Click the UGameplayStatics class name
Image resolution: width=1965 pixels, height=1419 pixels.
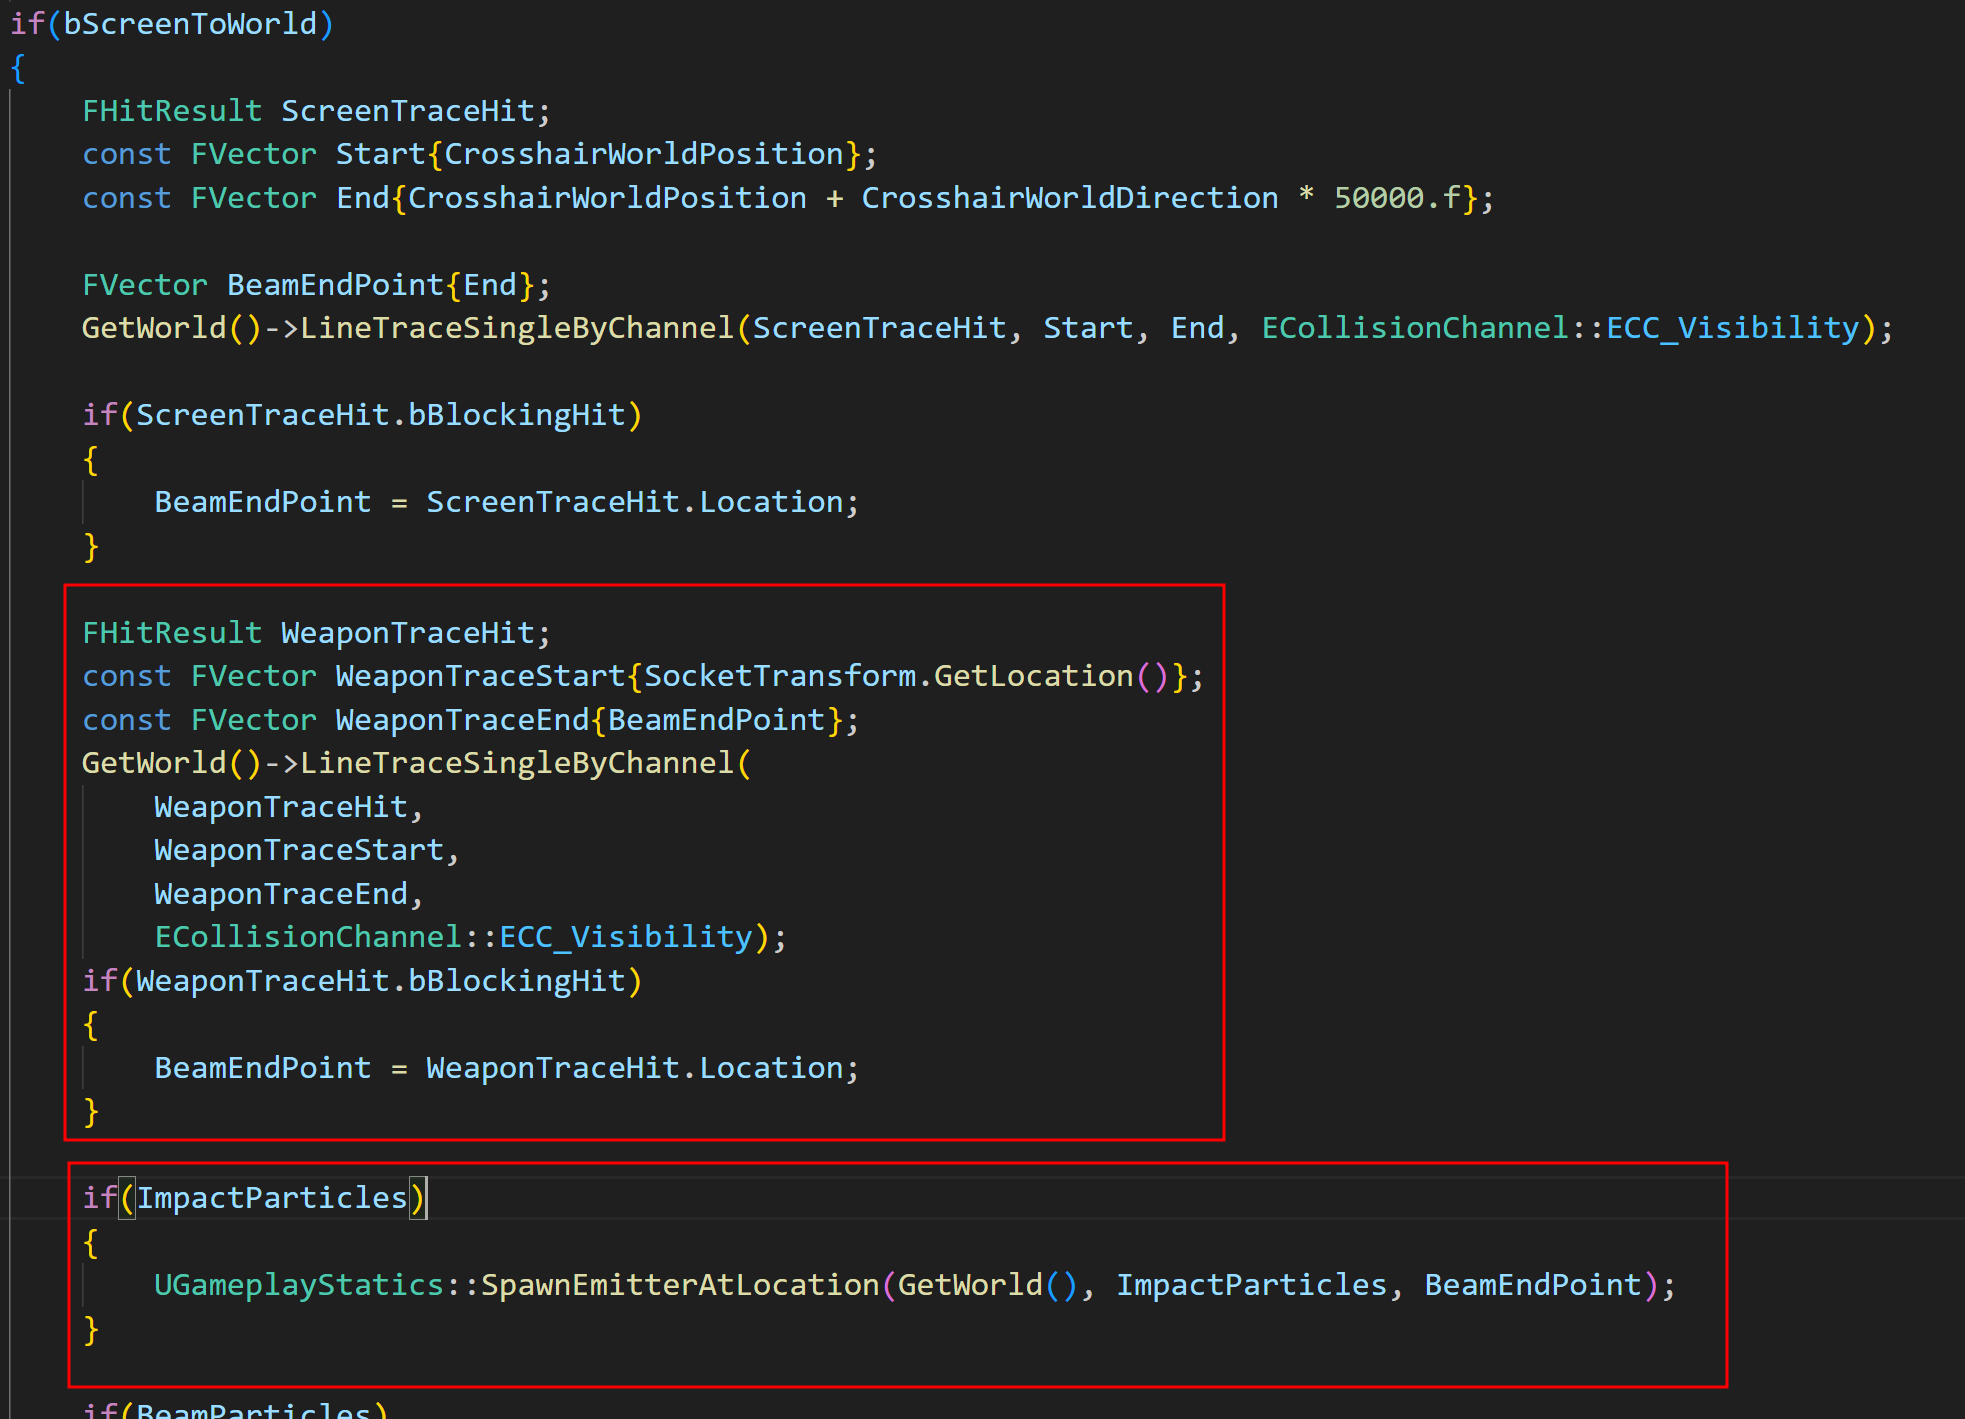tap(299, 1285)
